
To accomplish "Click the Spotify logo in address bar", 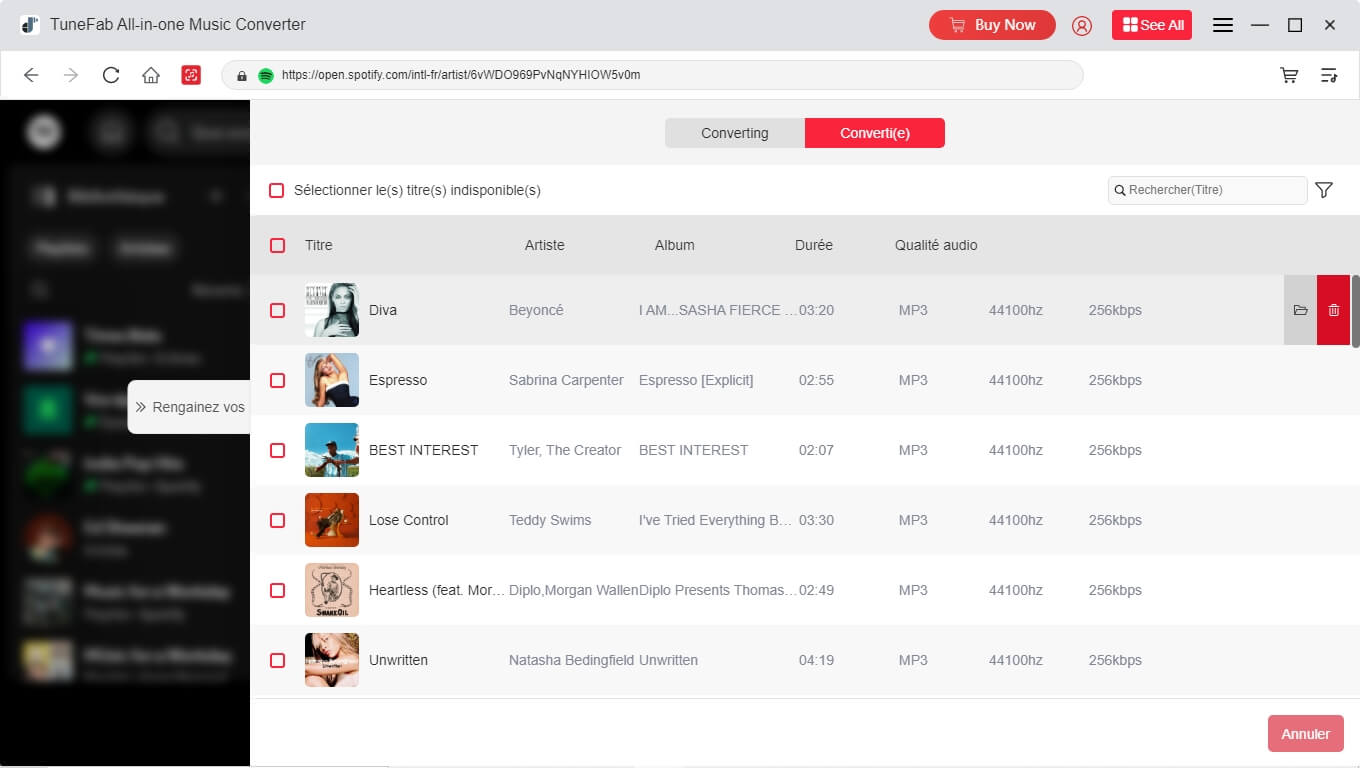I will (266, 75).
